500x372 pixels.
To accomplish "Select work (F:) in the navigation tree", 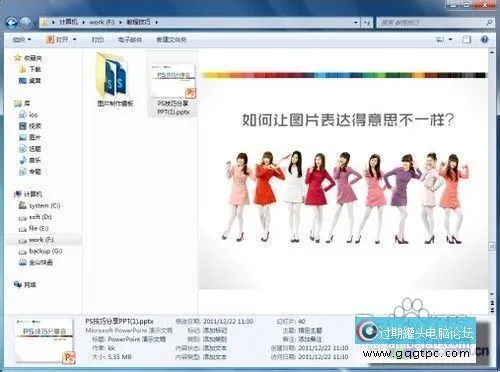I will pyautogui.click(x=36, y=240).
